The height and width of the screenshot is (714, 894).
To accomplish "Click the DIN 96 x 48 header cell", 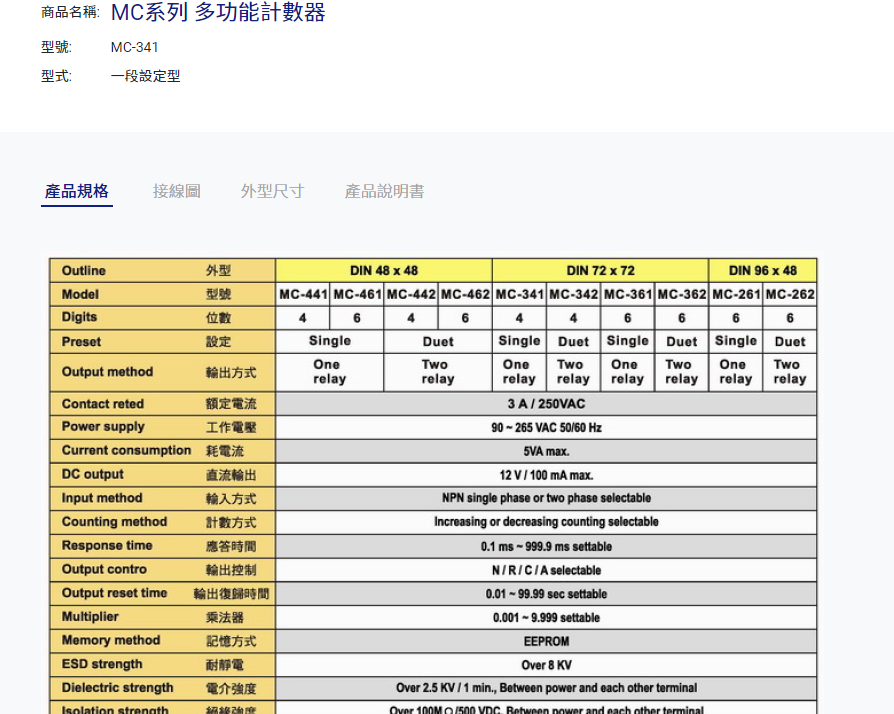I will 763,271.
